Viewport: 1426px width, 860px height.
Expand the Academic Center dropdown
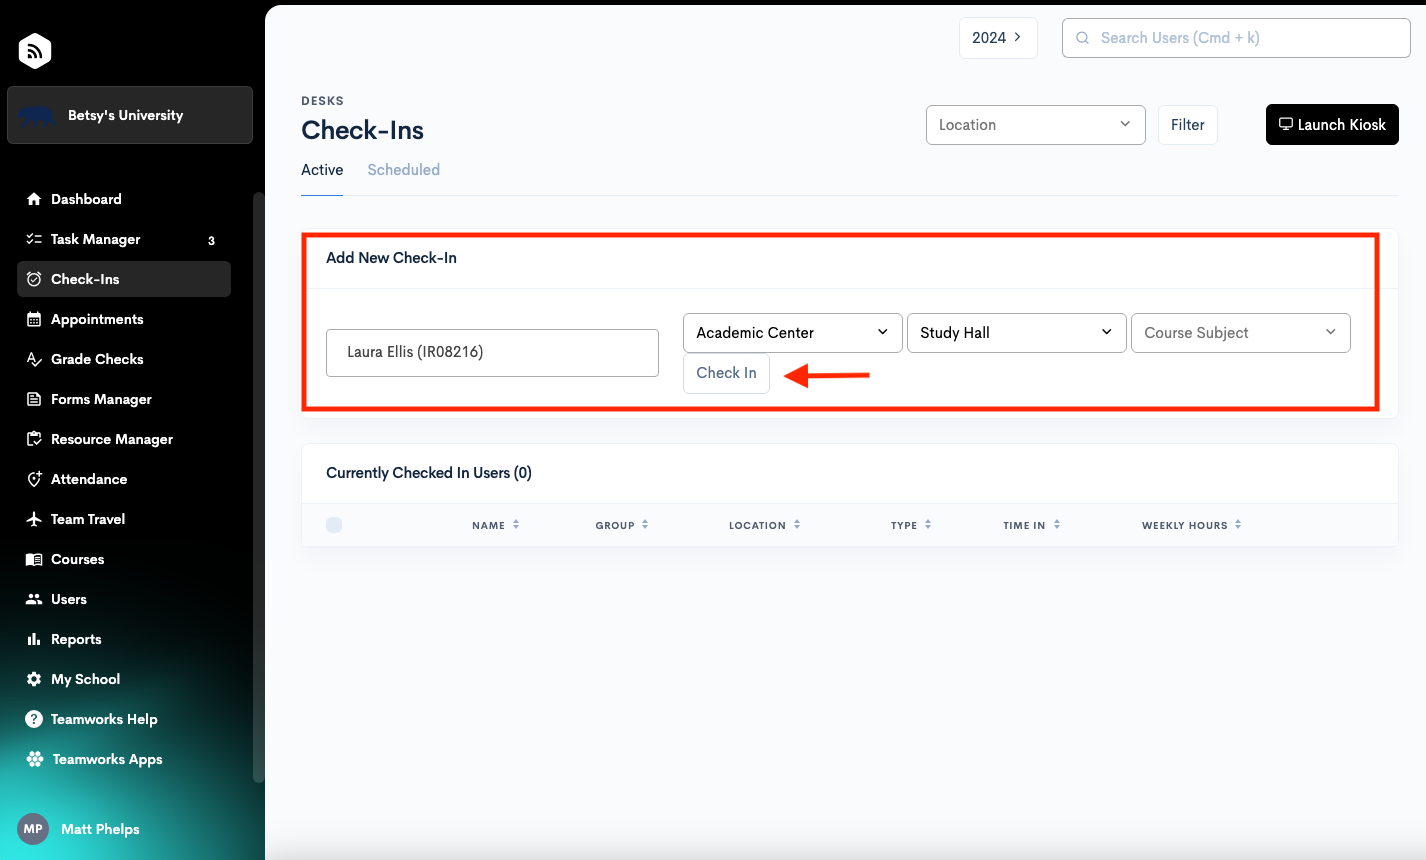coord(792,333)
